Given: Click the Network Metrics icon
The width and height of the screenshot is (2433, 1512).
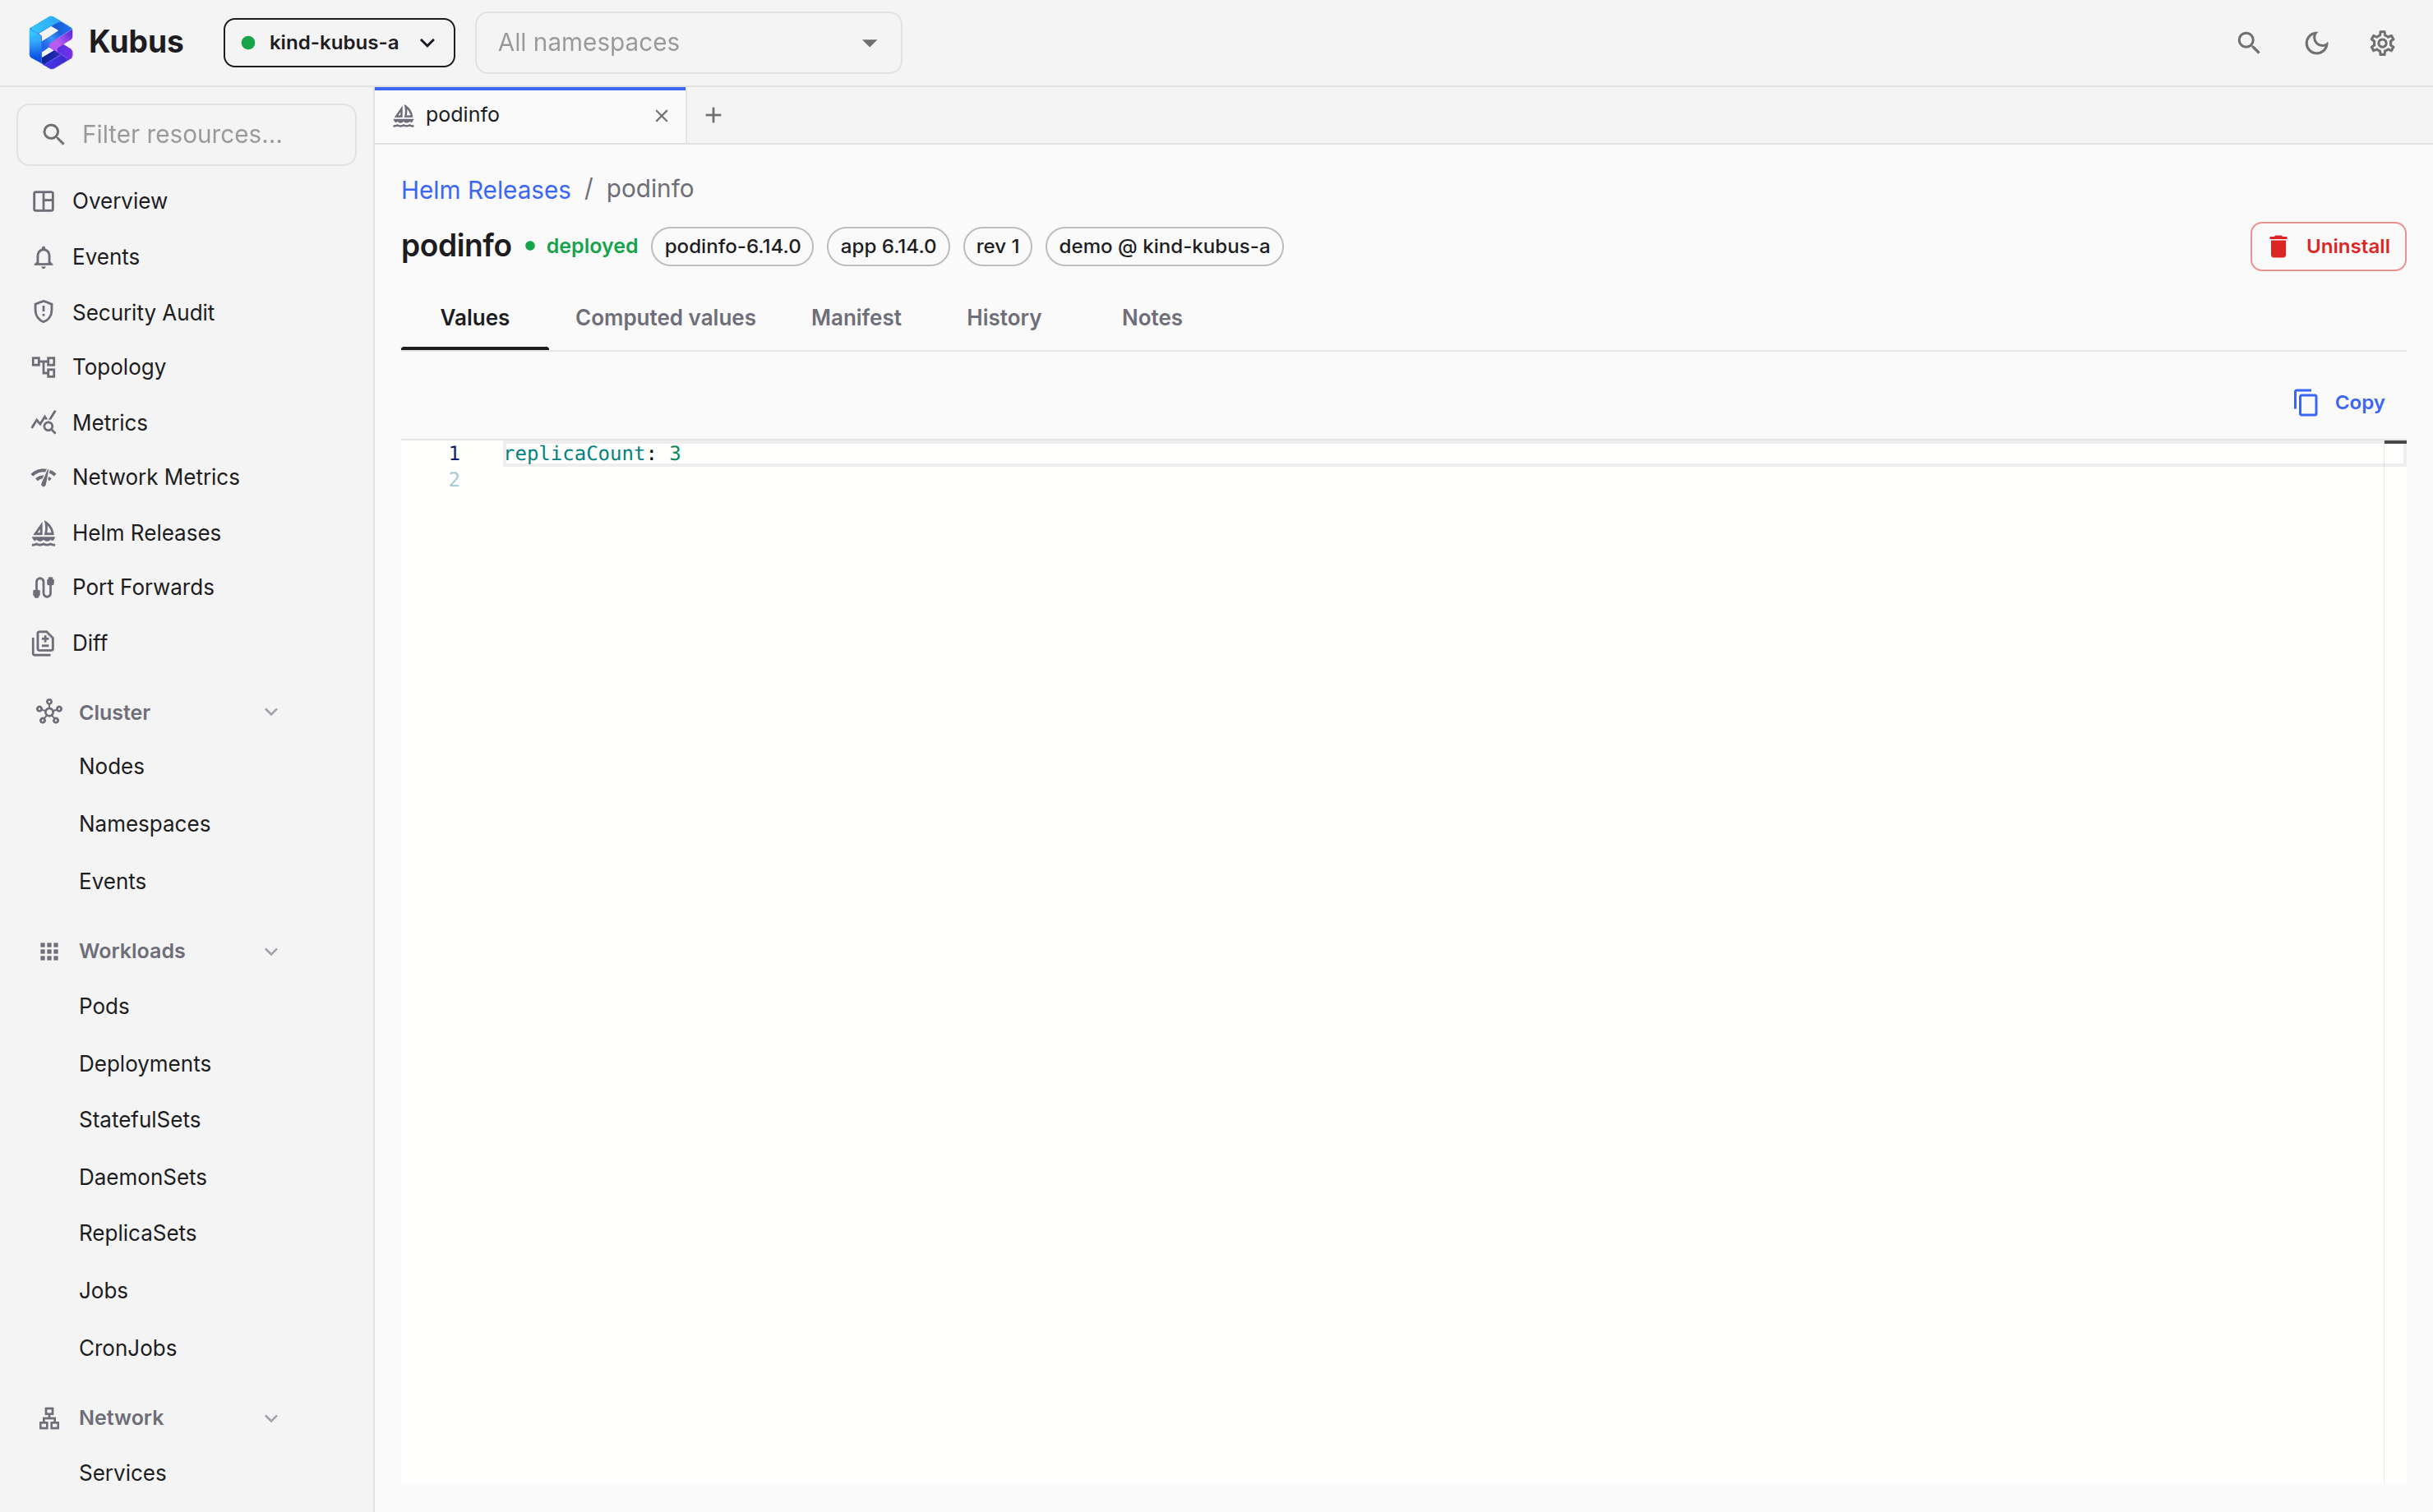Looking at the screenshot, I should [x=43, y=477].
